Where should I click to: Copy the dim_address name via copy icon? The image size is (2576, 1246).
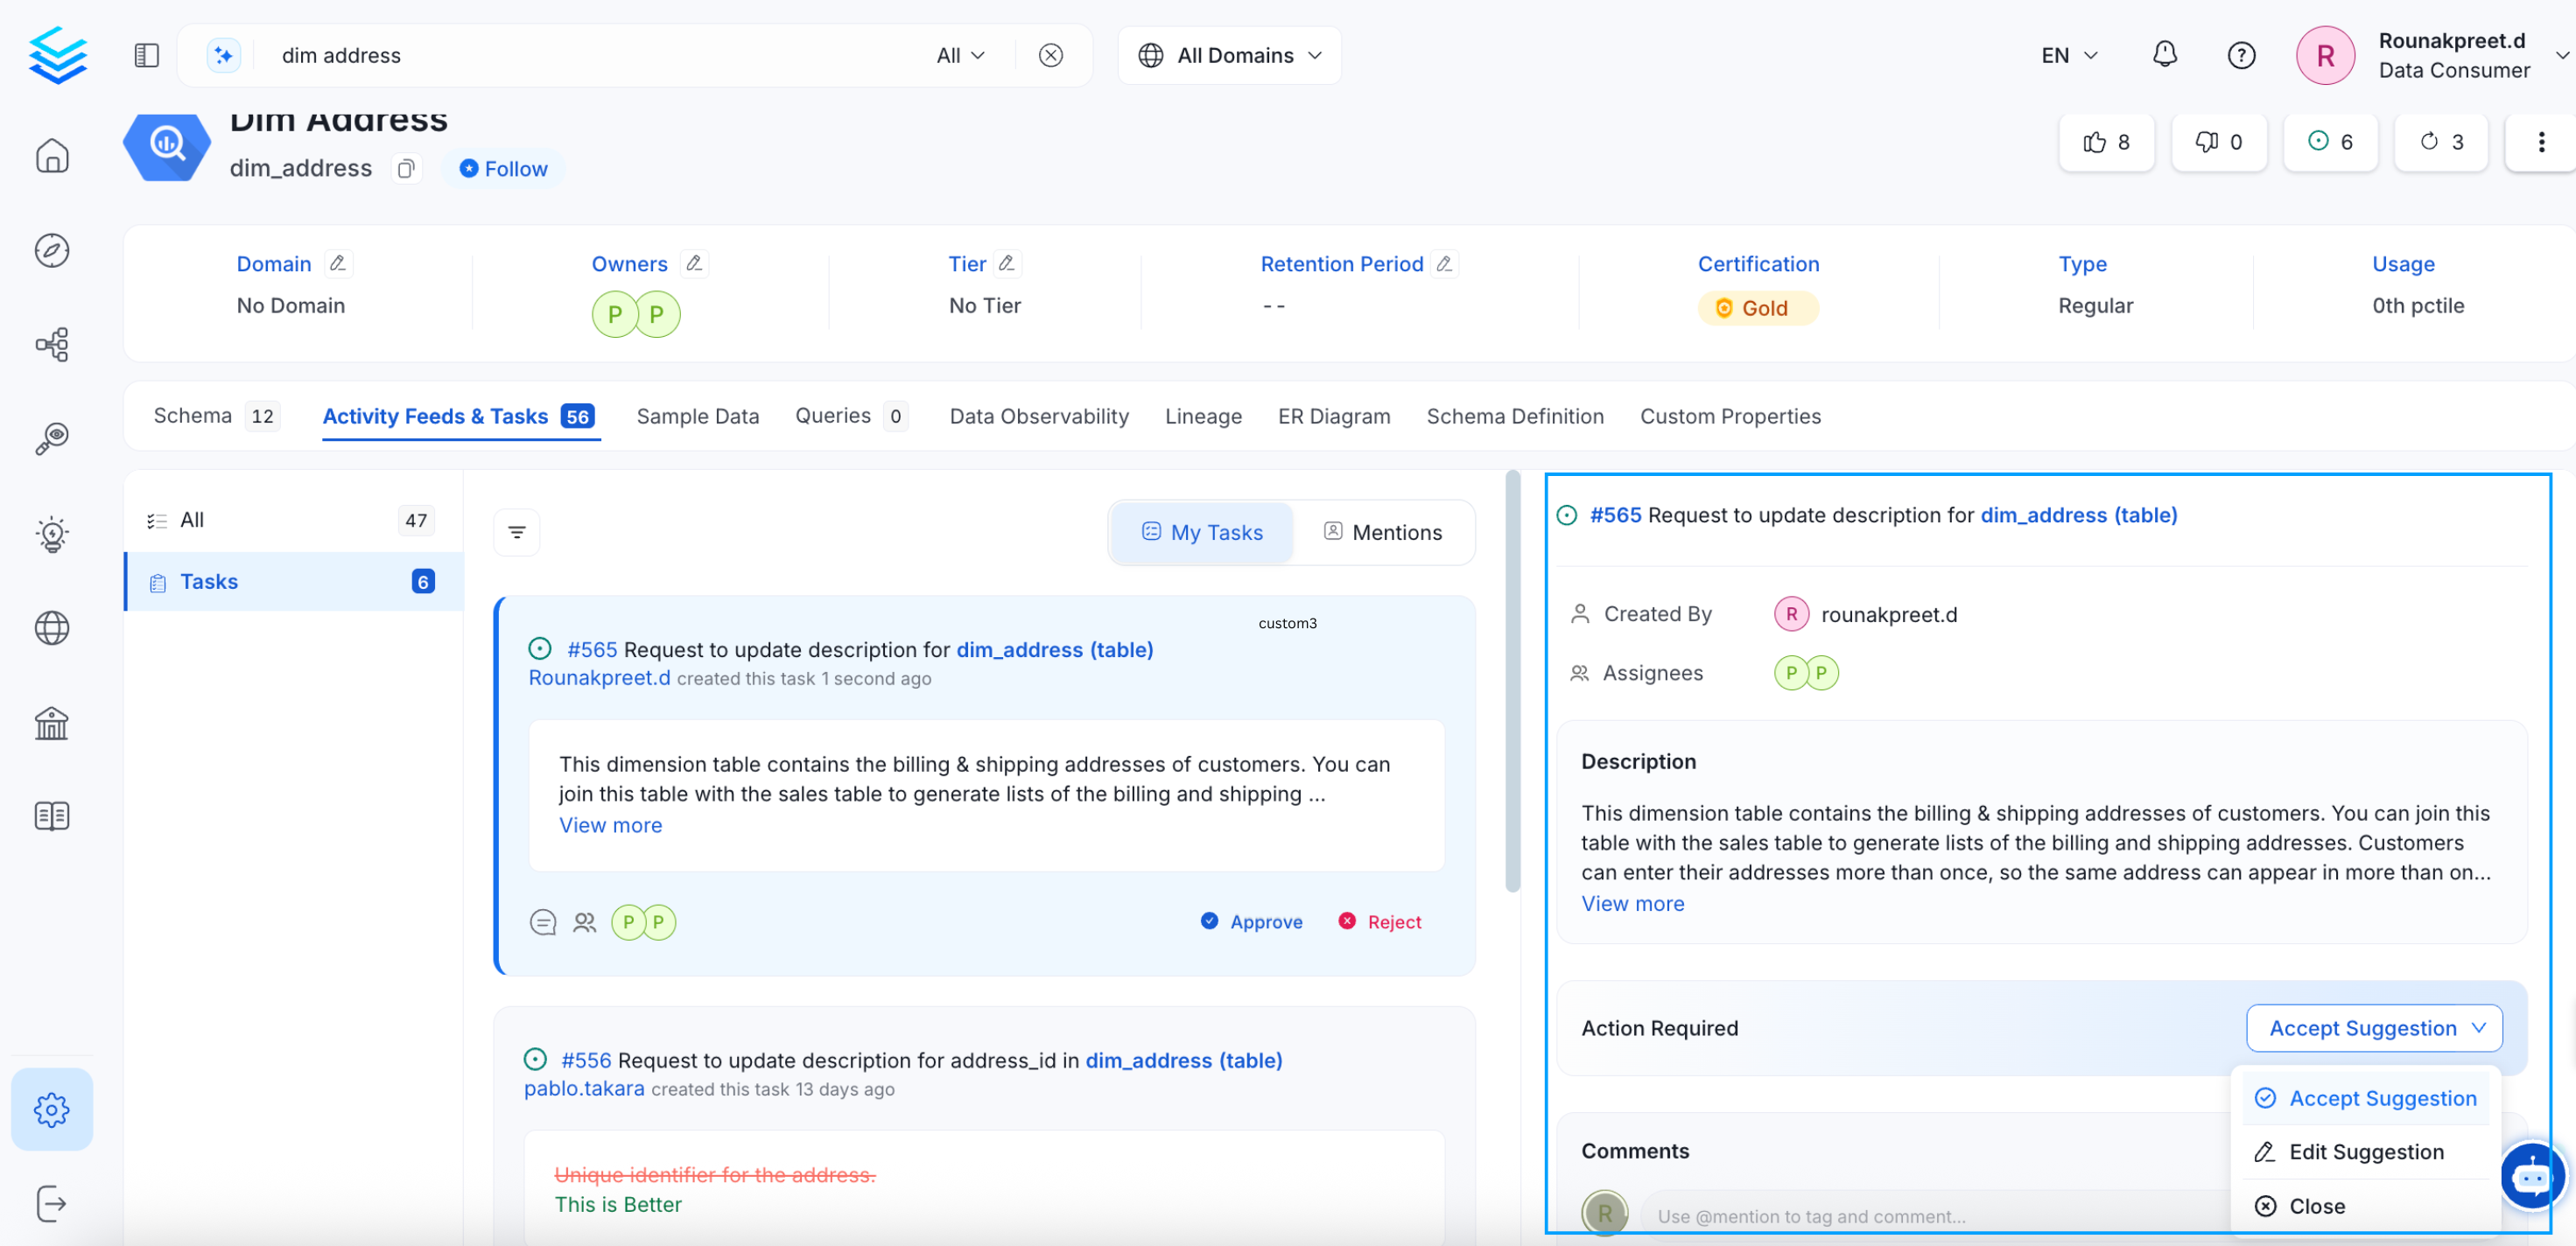tap(405, 168)
